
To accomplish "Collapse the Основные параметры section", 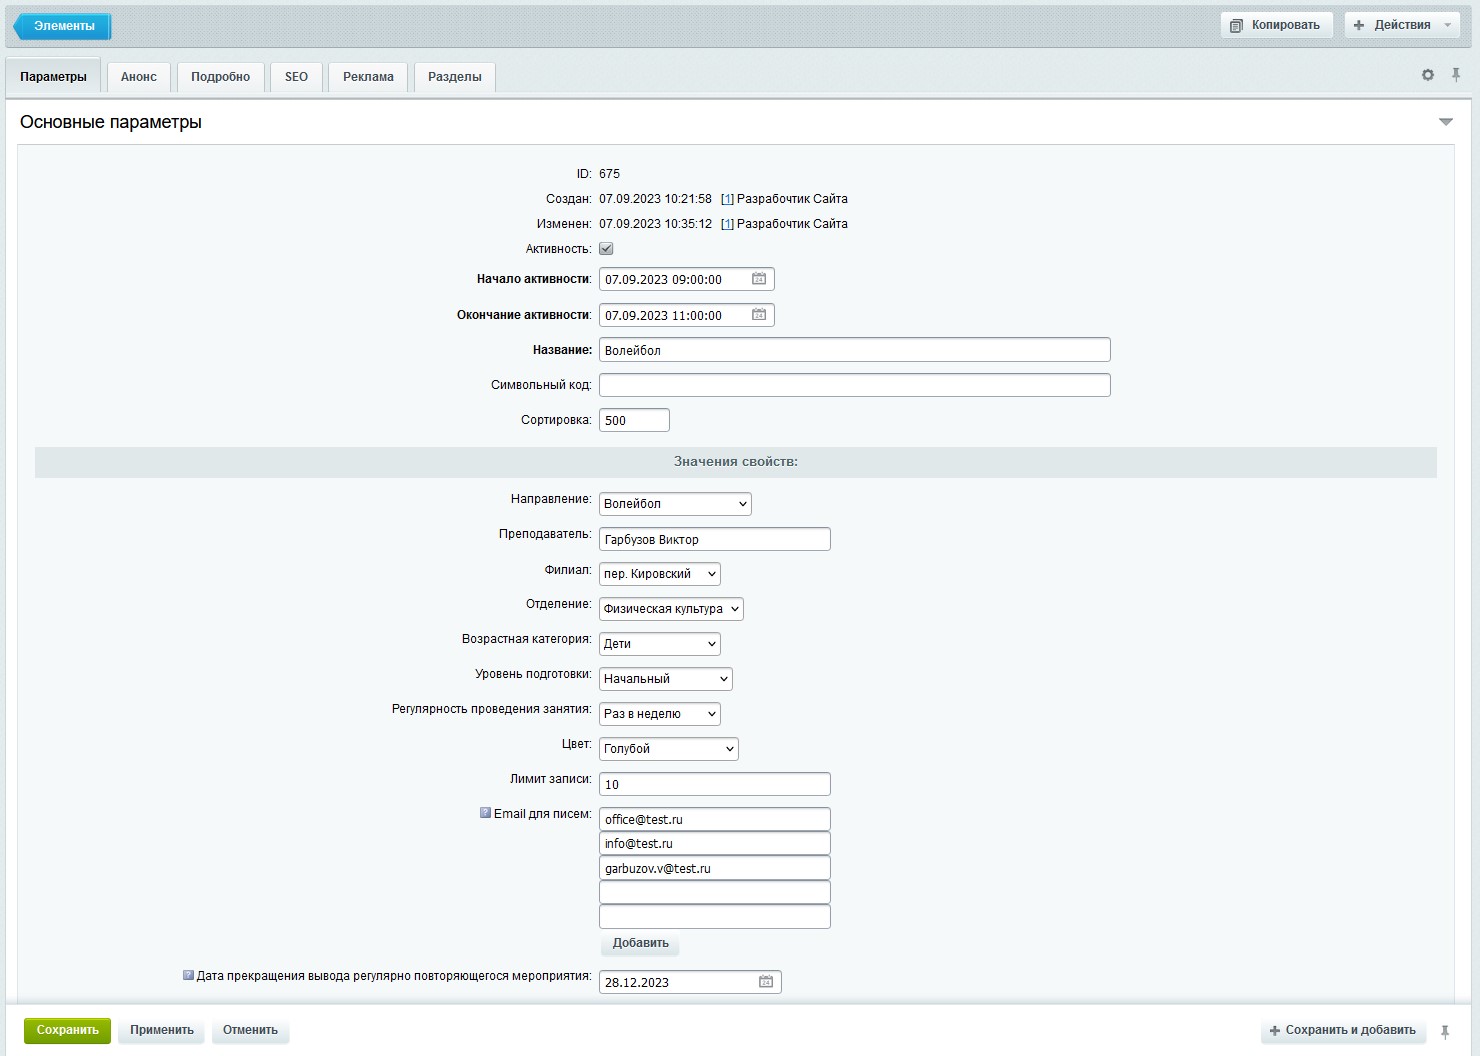I will coord(1445,122).
